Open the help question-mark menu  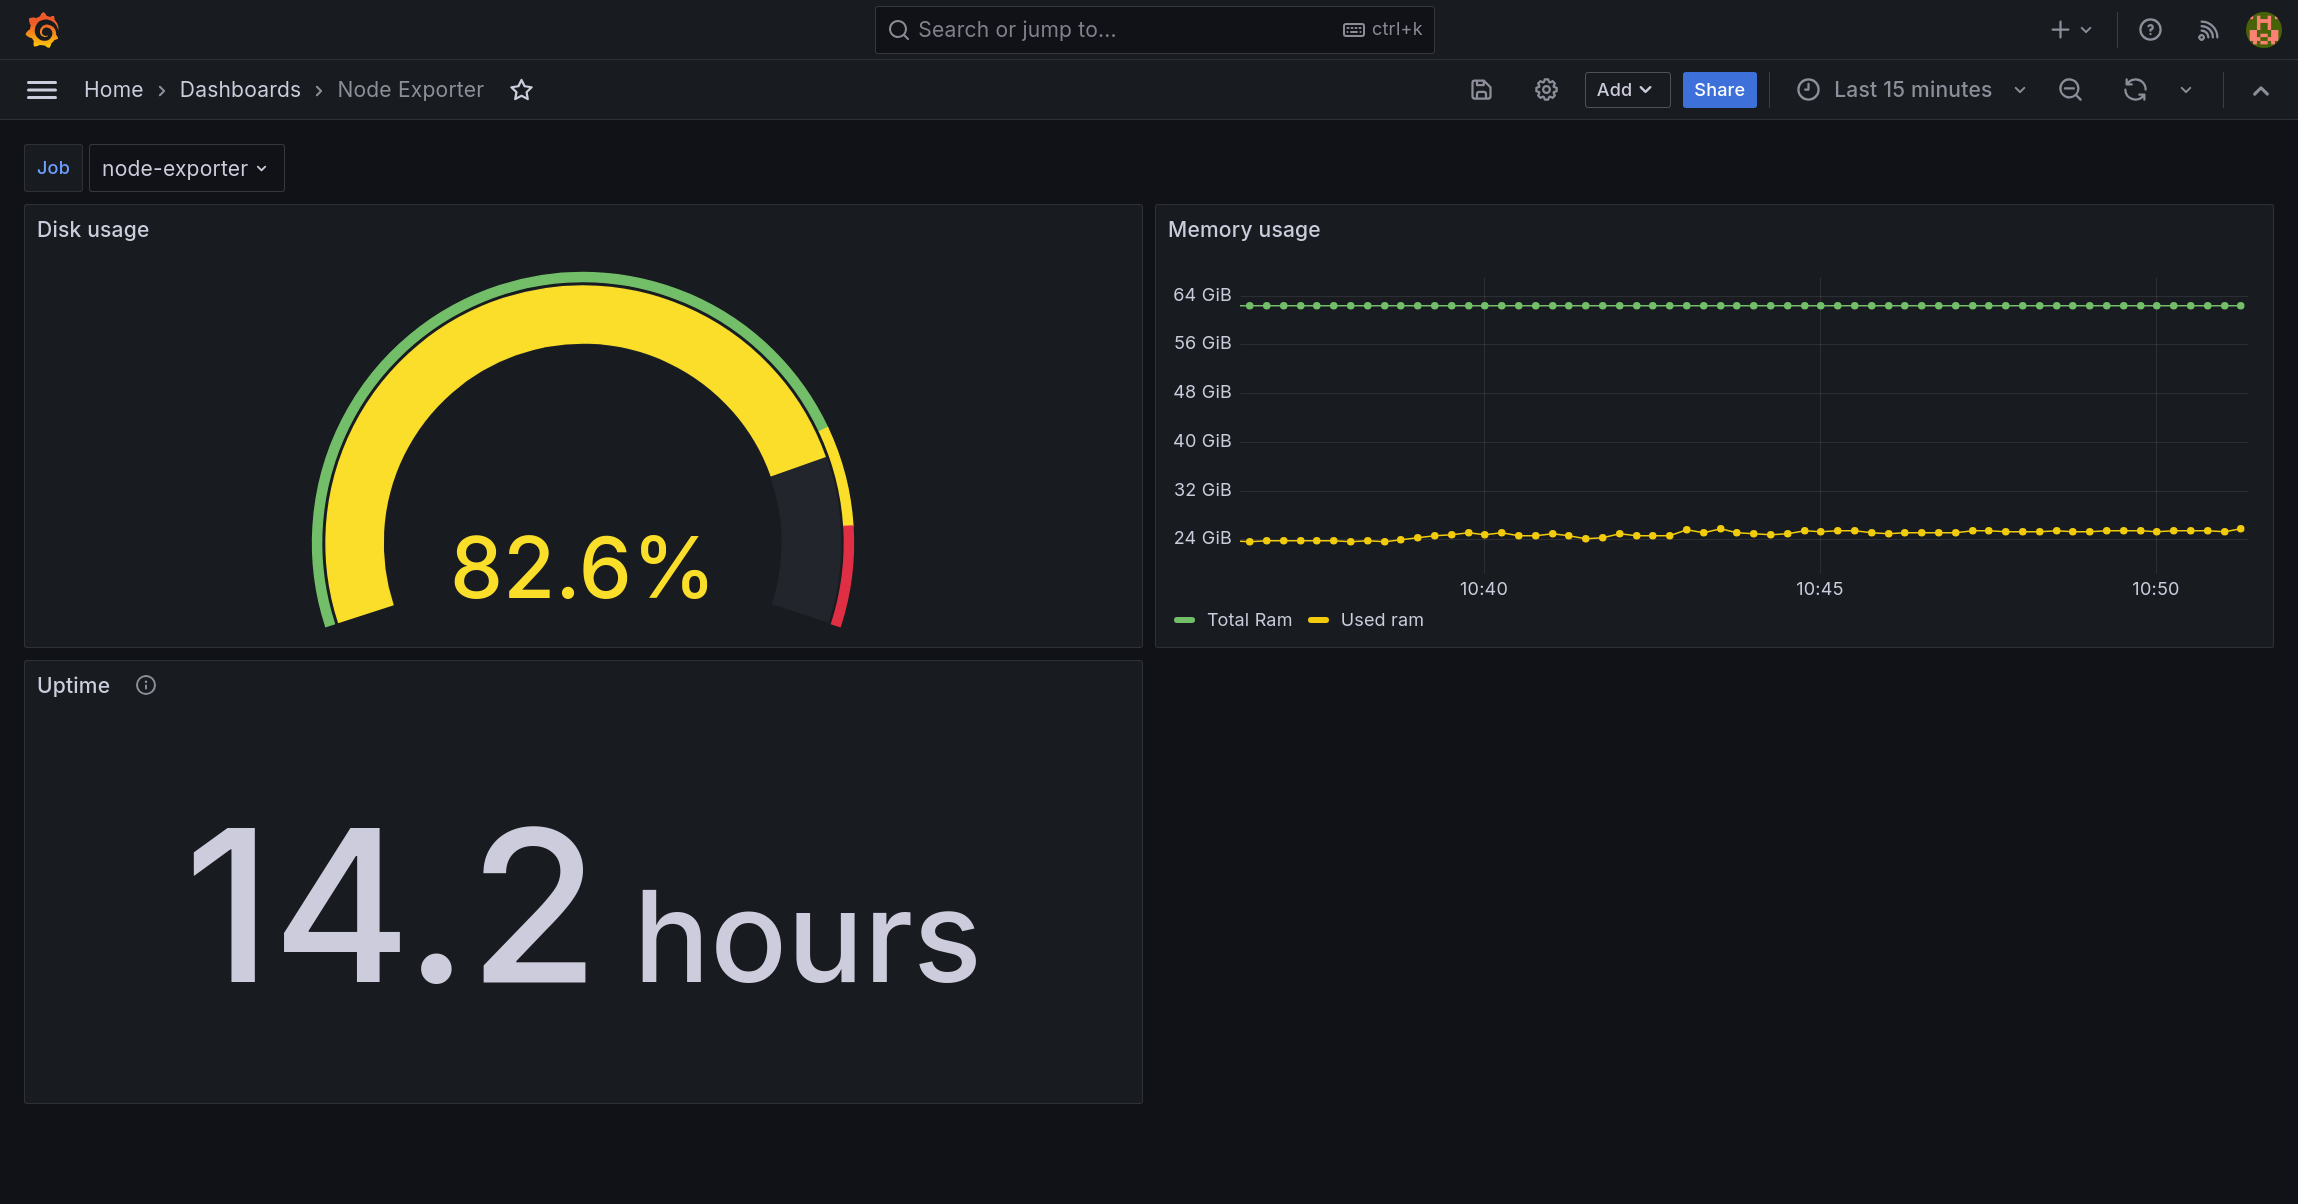[x=2150, y=30]
